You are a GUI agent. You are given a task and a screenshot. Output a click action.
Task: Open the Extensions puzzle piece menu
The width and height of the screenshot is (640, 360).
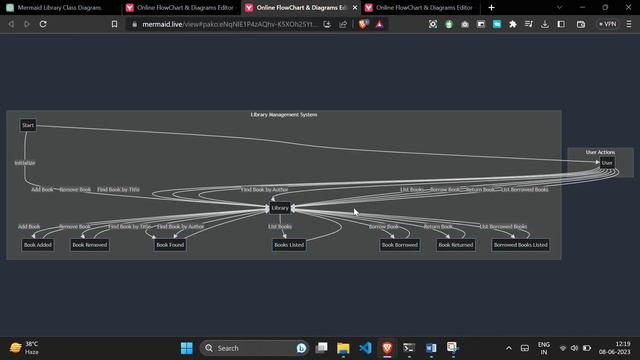[x=513, y=24]
